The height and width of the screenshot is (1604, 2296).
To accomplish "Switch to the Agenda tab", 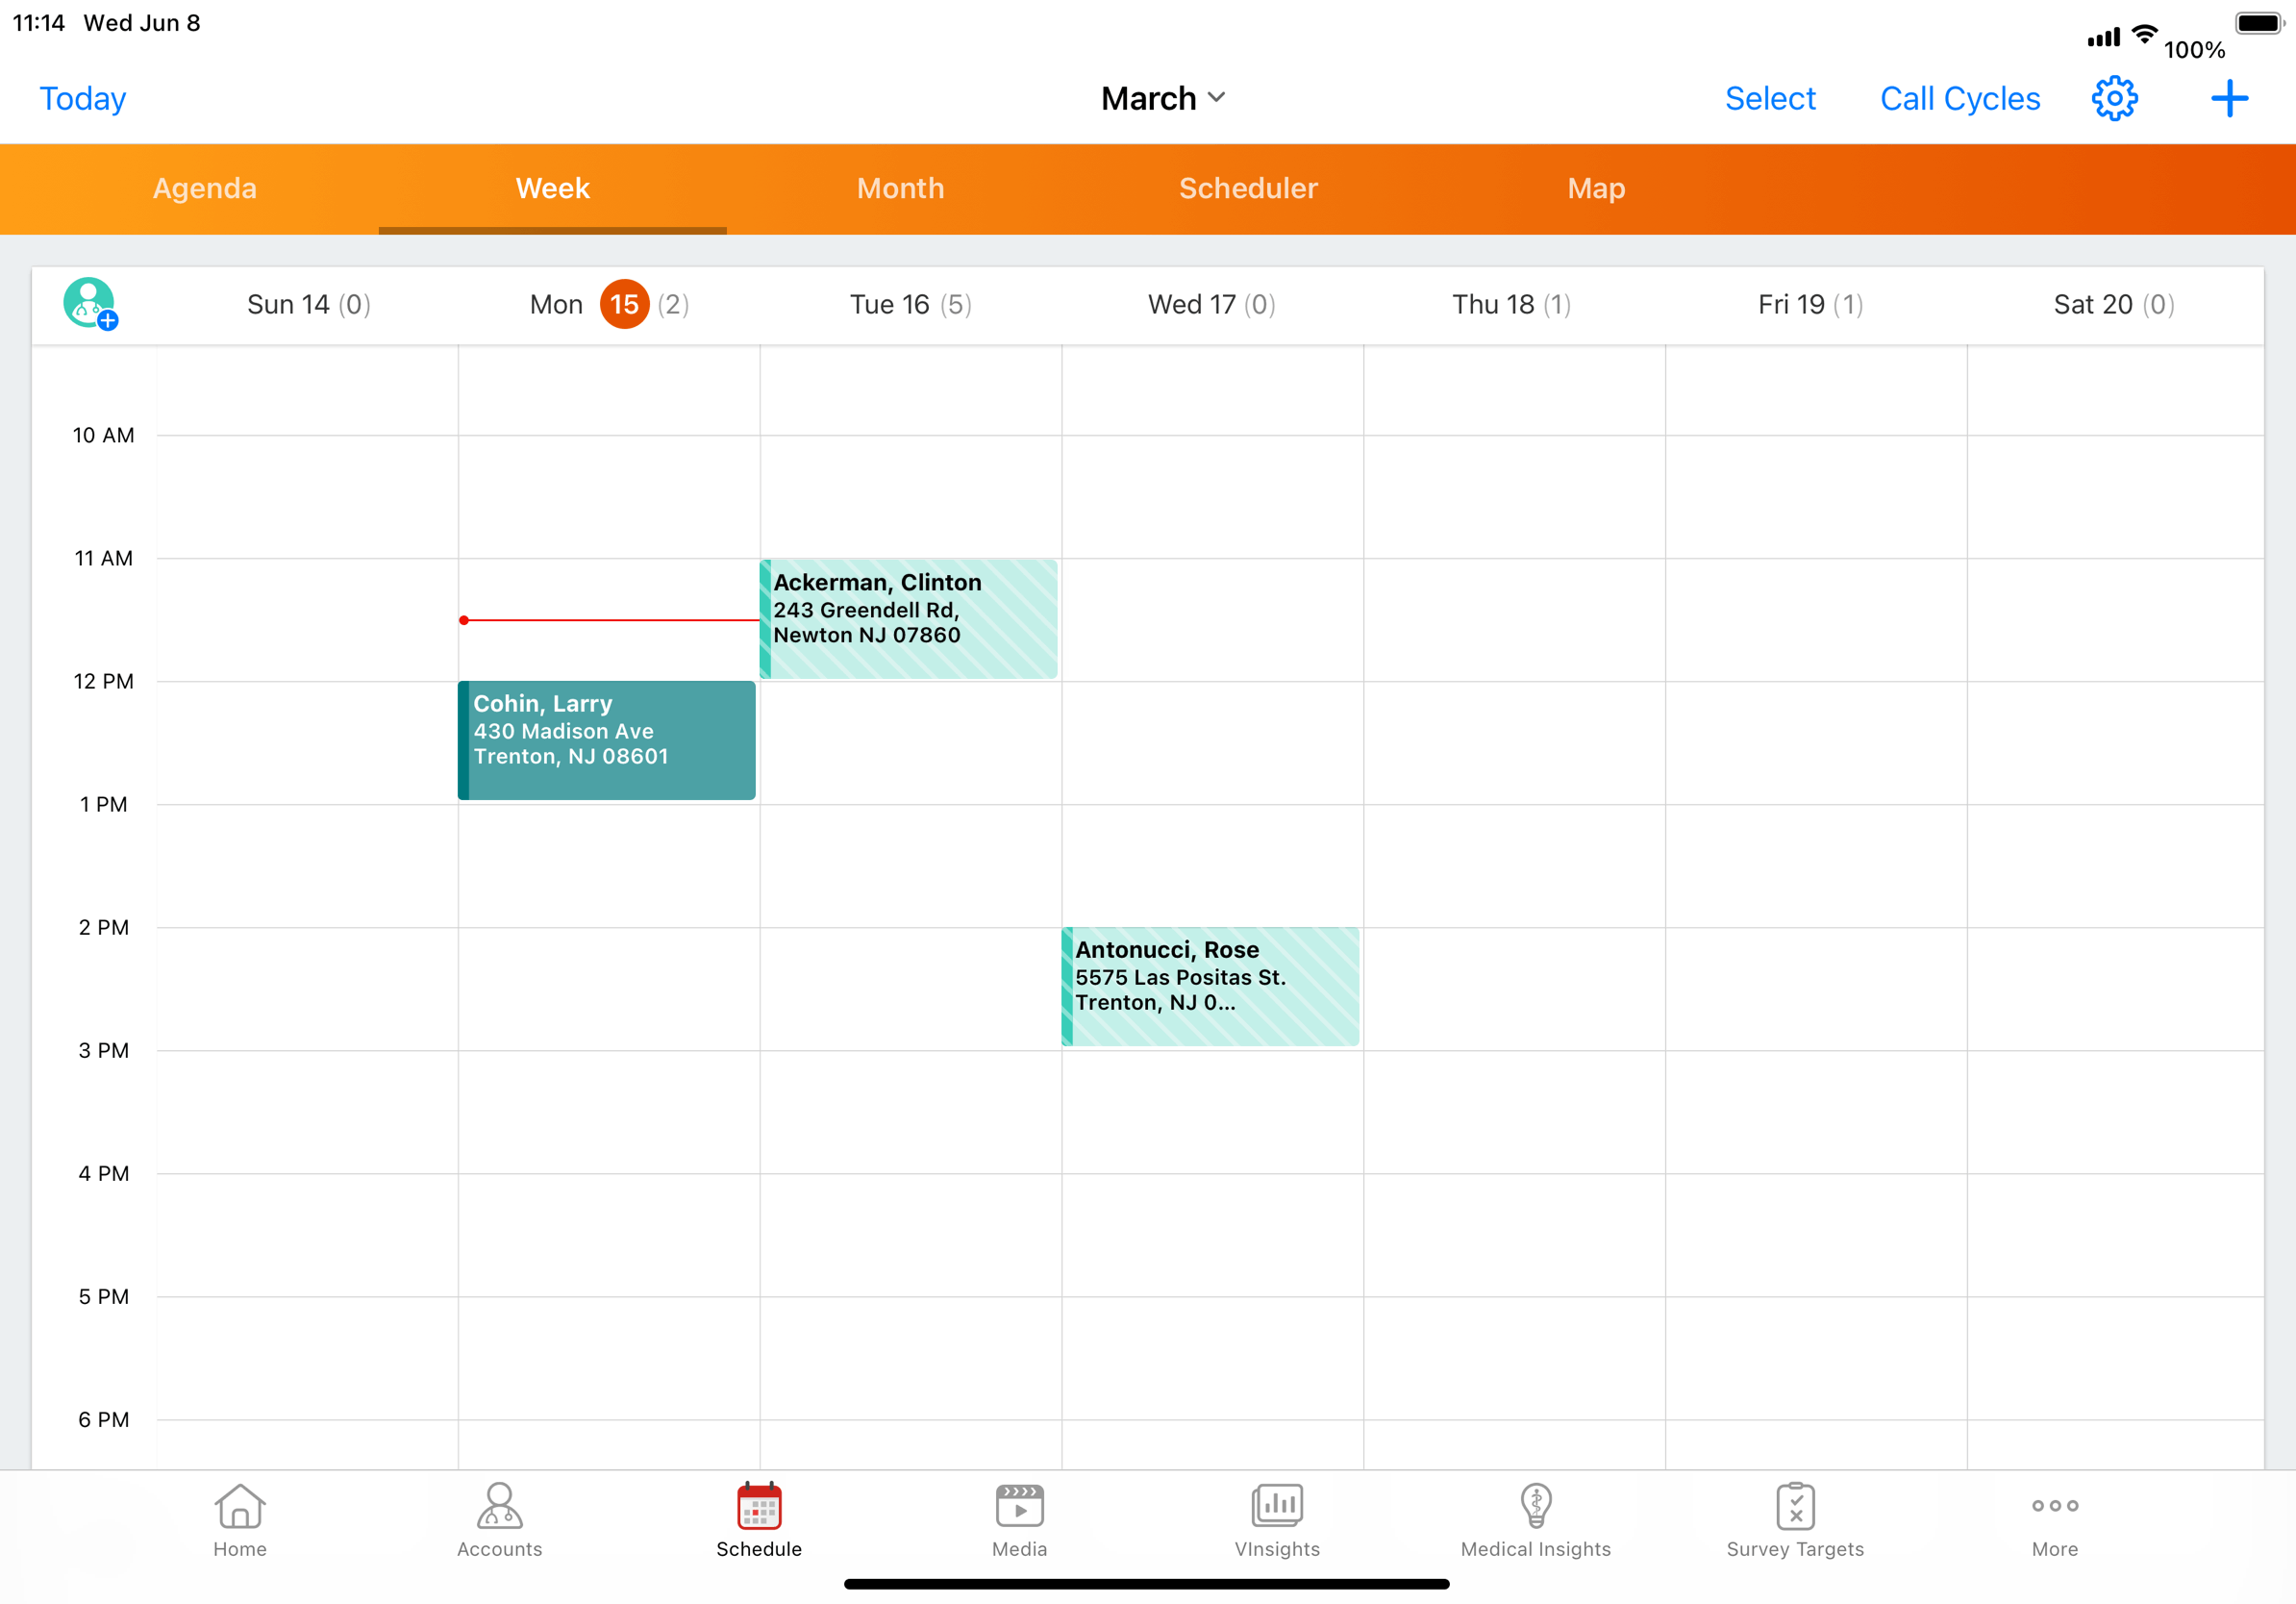I will click(x=205, y=188).
